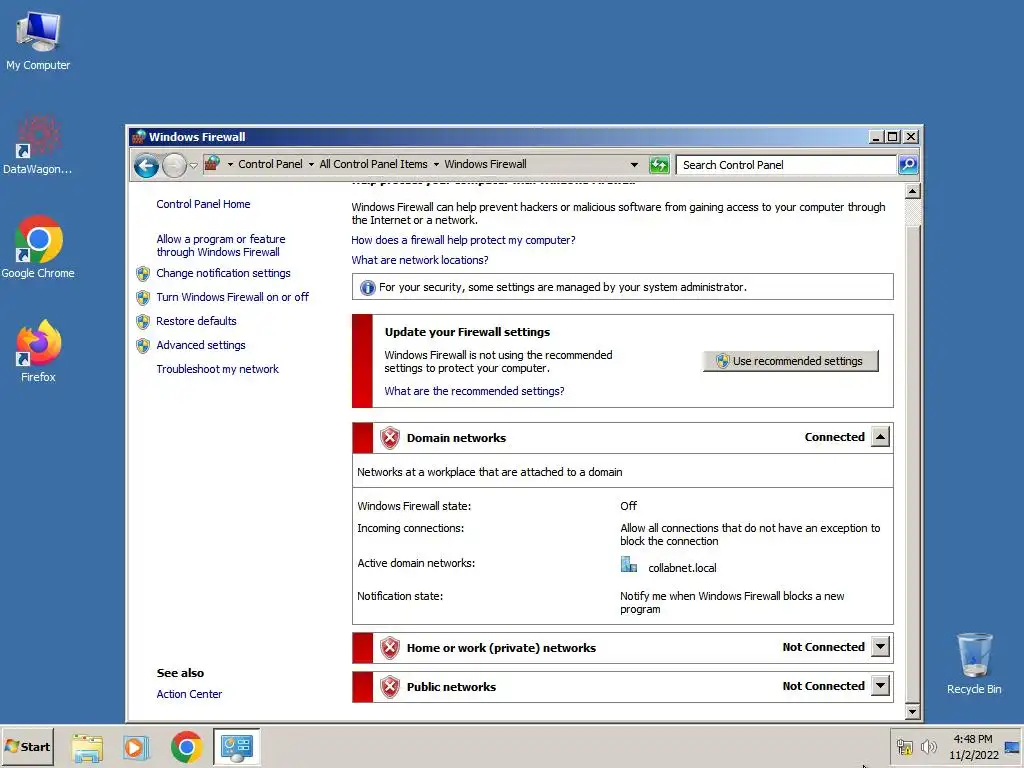Screen dimensions: 1024x768
Task: Click the collabnet.local network name
Action: pos(682,568)
